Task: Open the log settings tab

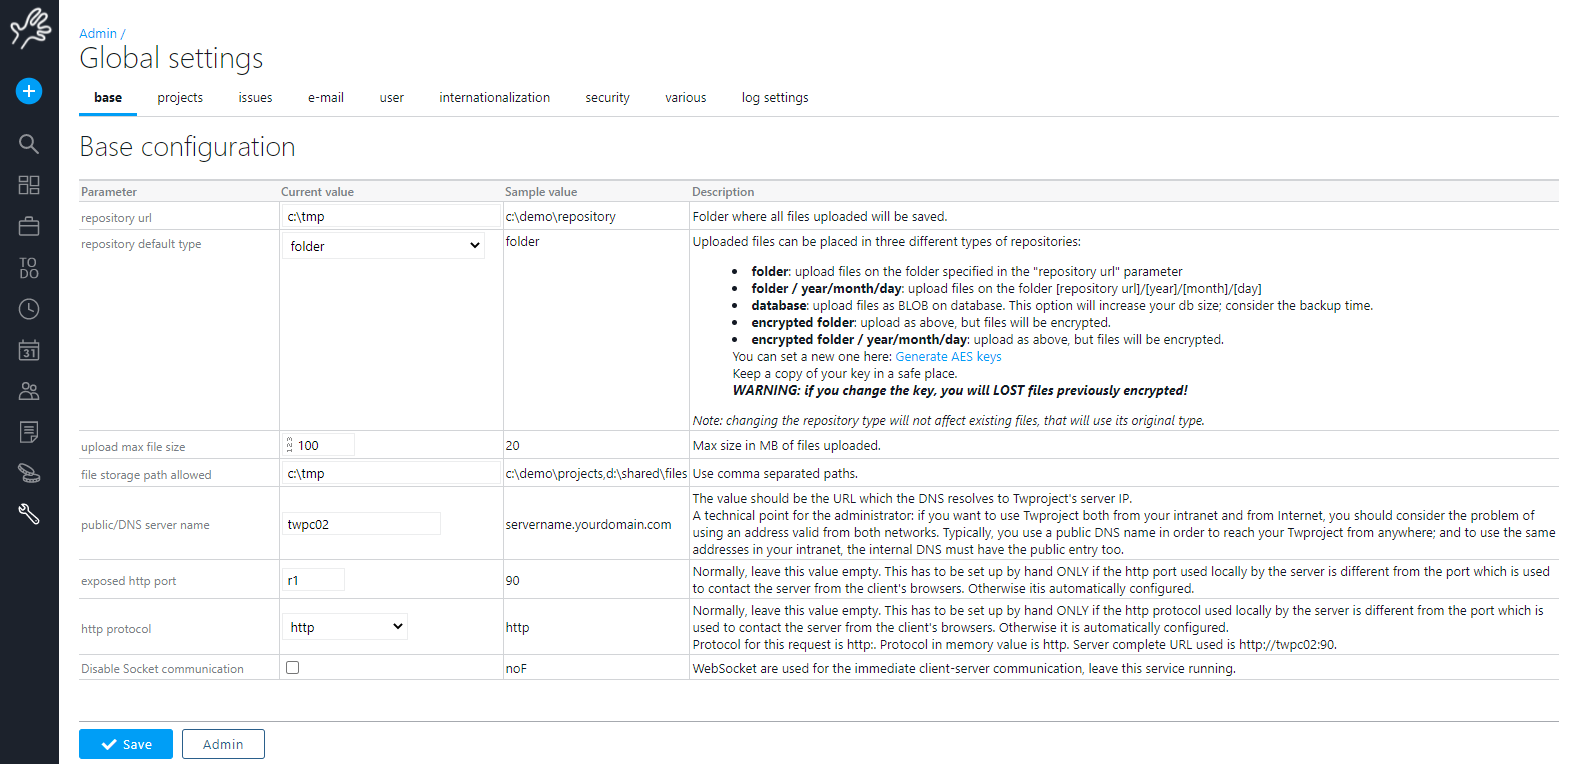Action: [775, 98]
